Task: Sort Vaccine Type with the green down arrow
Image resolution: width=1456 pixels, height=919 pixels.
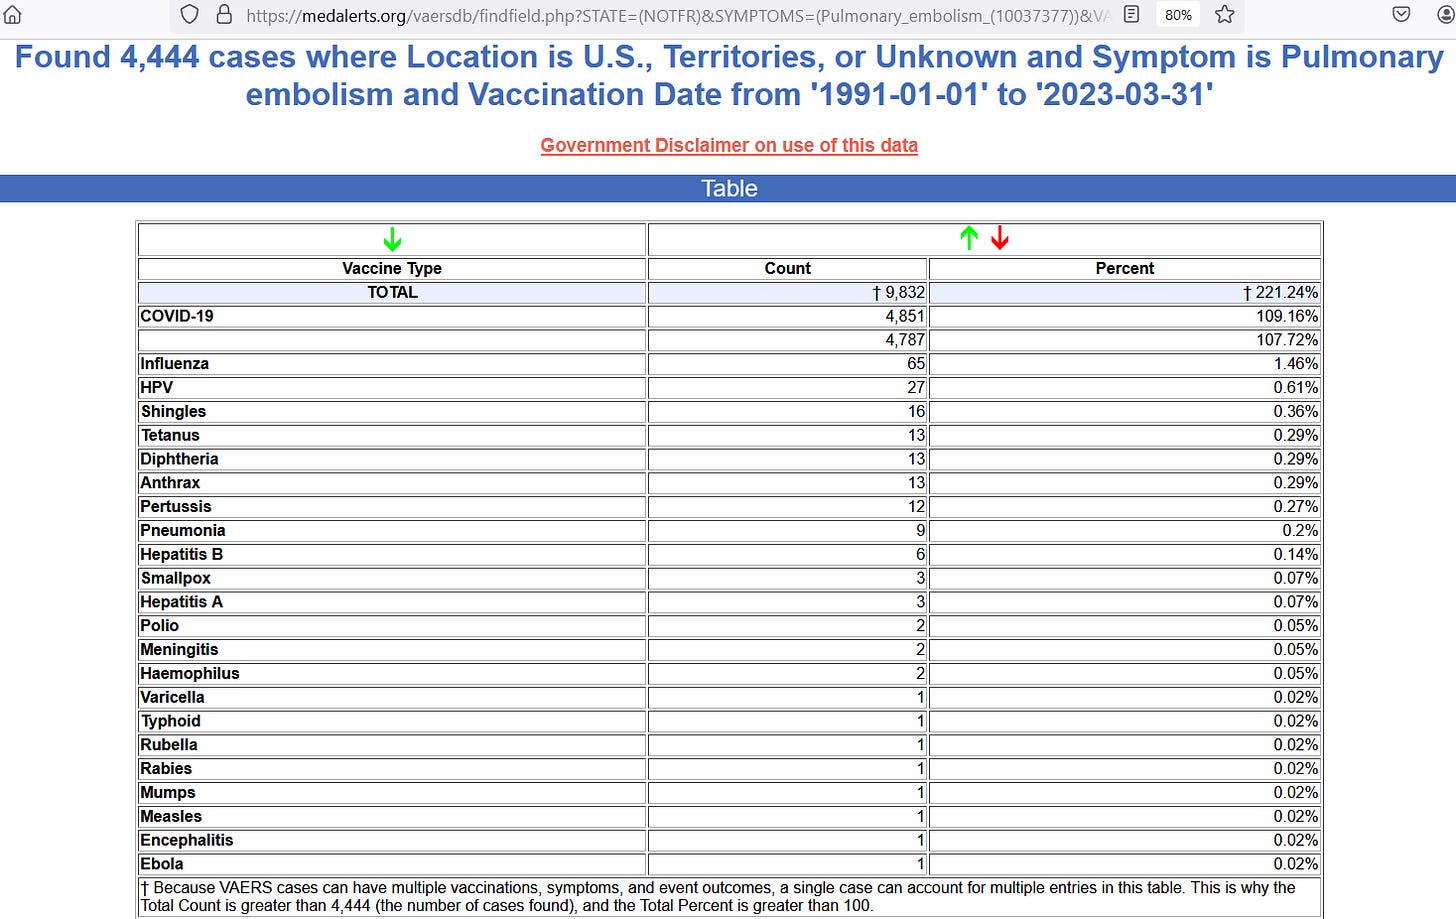Action: (x=392, y=239)
